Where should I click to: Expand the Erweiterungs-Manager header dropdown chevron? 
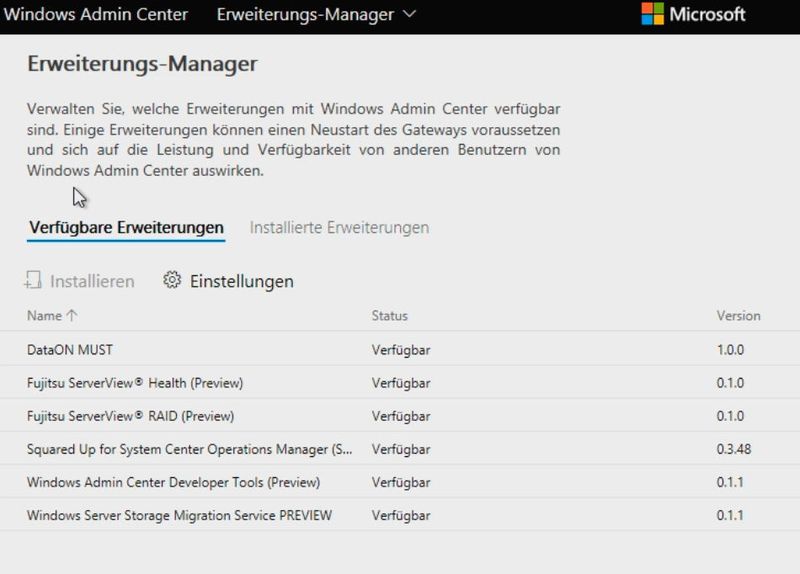[x=410, y=14]
